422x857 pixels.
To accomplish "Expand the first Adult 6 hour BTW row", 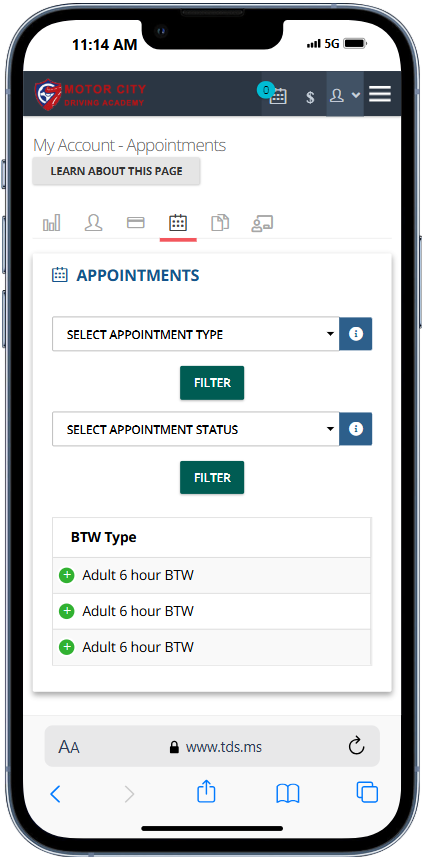I will coord(67,575).
